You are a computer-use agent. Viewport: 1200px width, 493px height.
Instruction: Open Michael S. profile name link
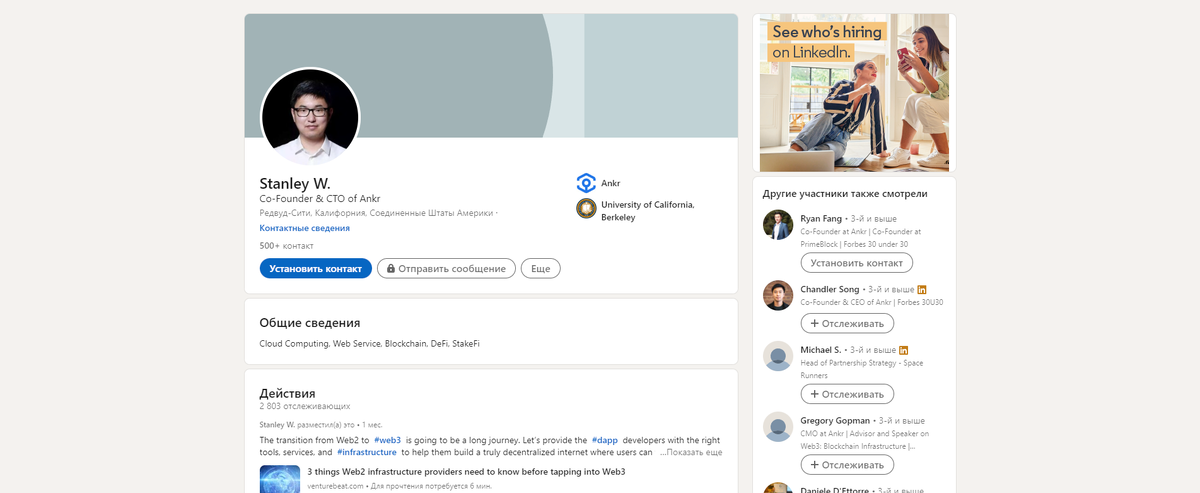click(x=820, y=349)
